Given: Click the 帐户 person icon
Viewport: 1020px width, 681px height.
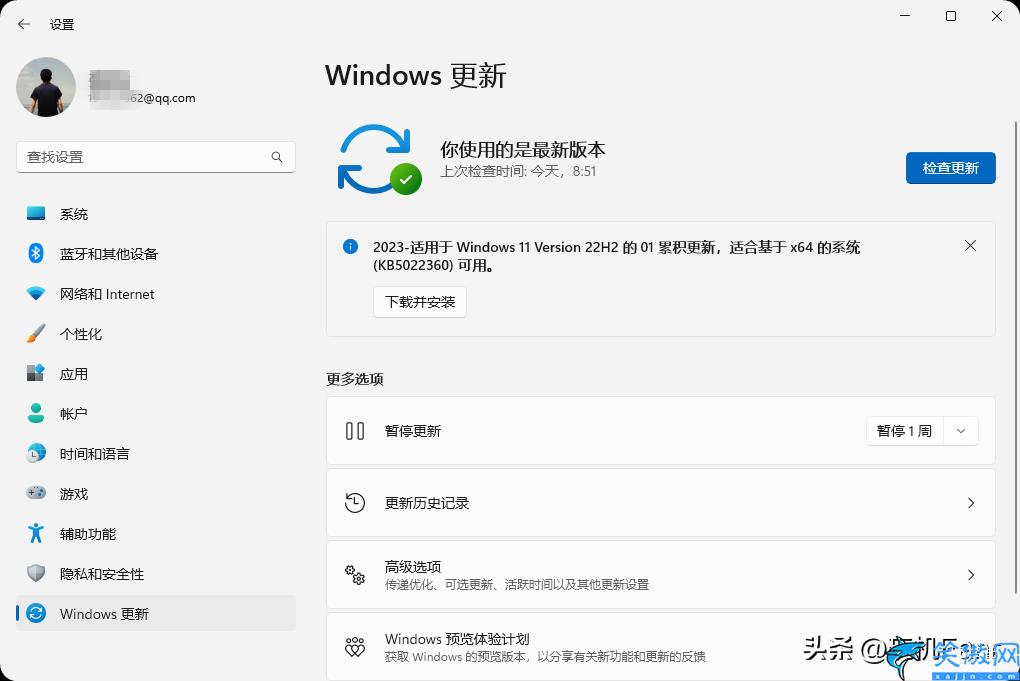Looking at the screenshot, I should click(x=36, y=413).
